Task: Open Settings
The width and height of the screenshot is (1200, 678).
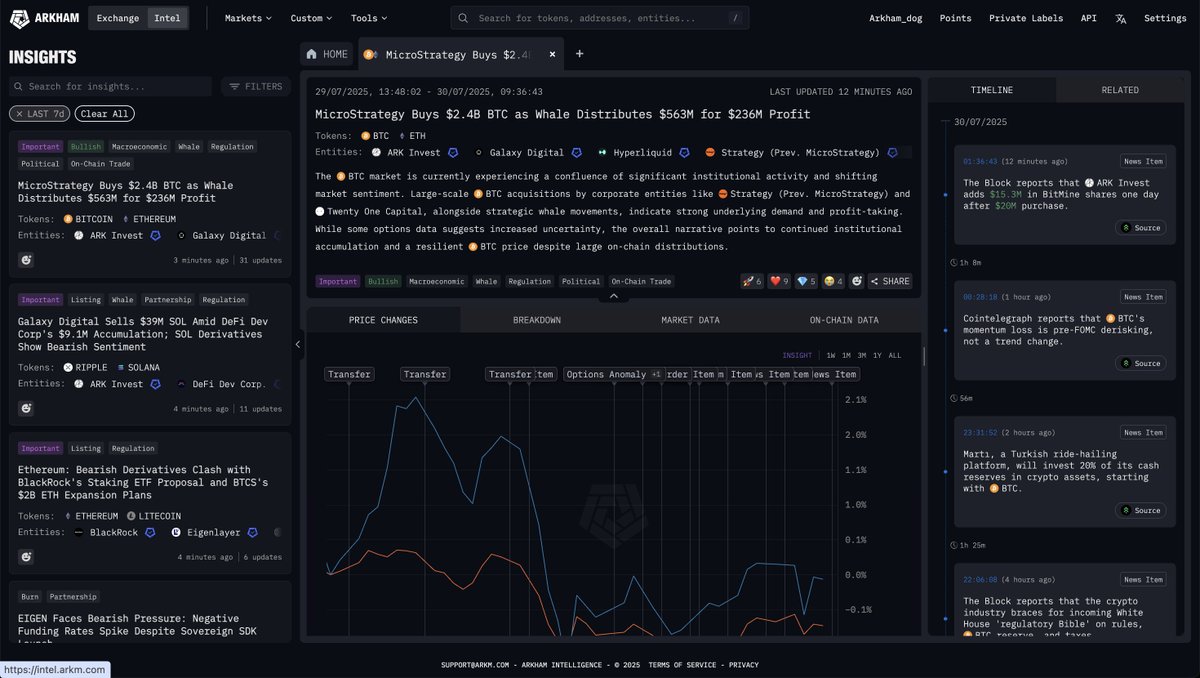Action: click(1165, 18)
